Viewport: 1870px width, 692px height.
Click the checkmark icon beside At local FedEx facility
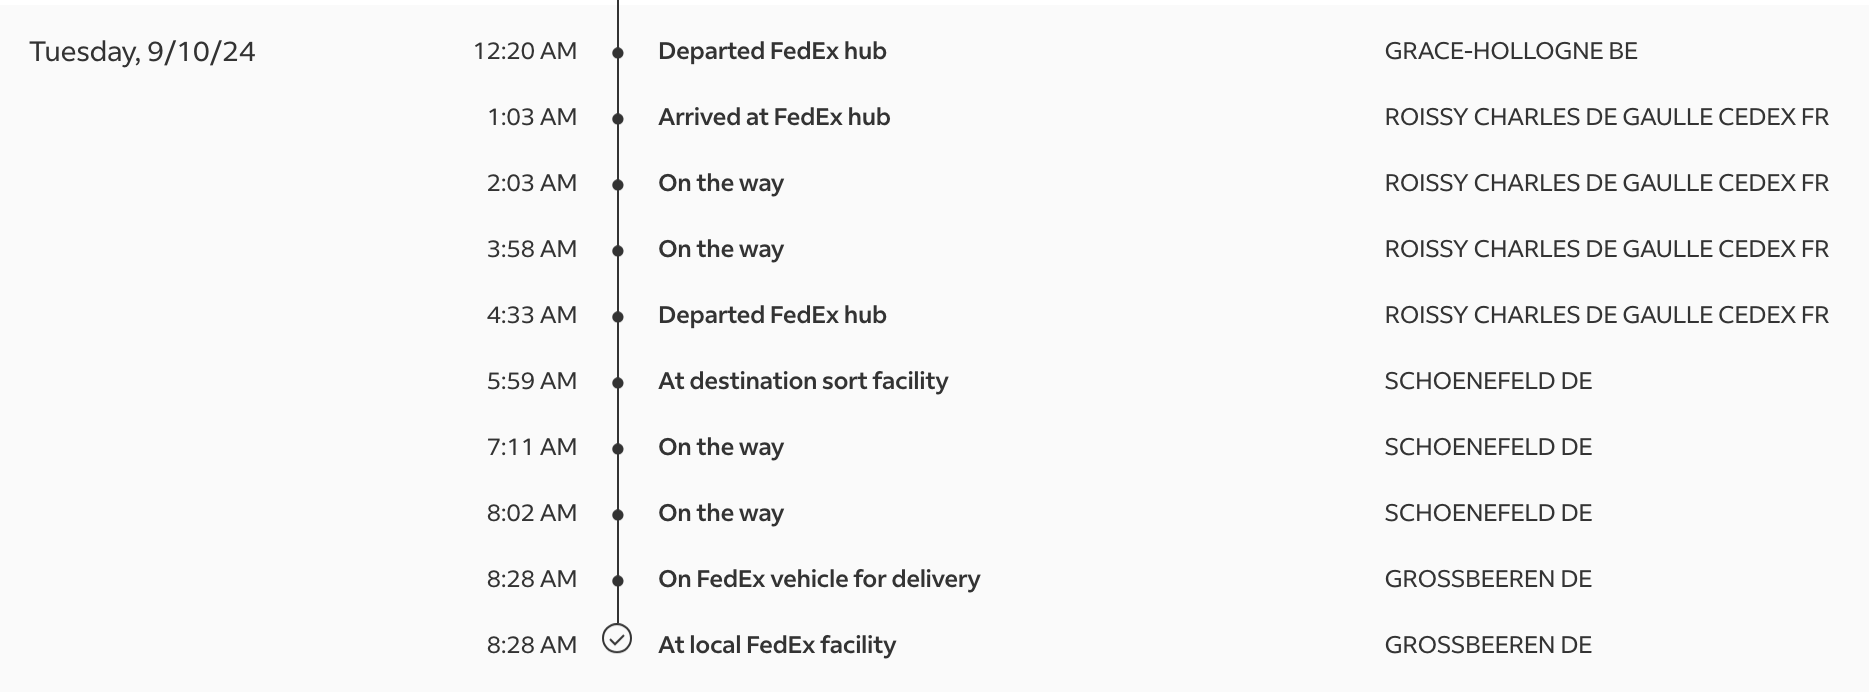[x=617, y=639]
